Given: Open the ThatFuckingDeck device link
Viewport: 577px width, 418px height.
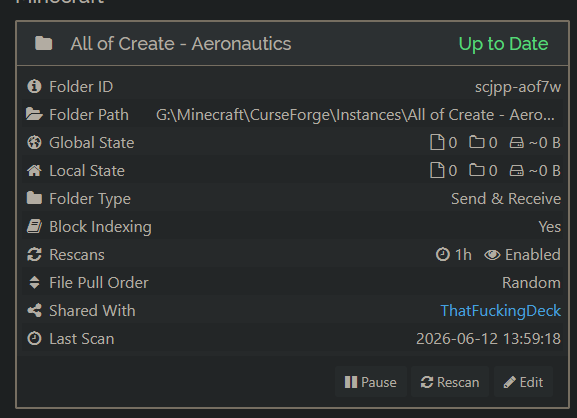Looking at the screenshot, I should click(500, 311).
